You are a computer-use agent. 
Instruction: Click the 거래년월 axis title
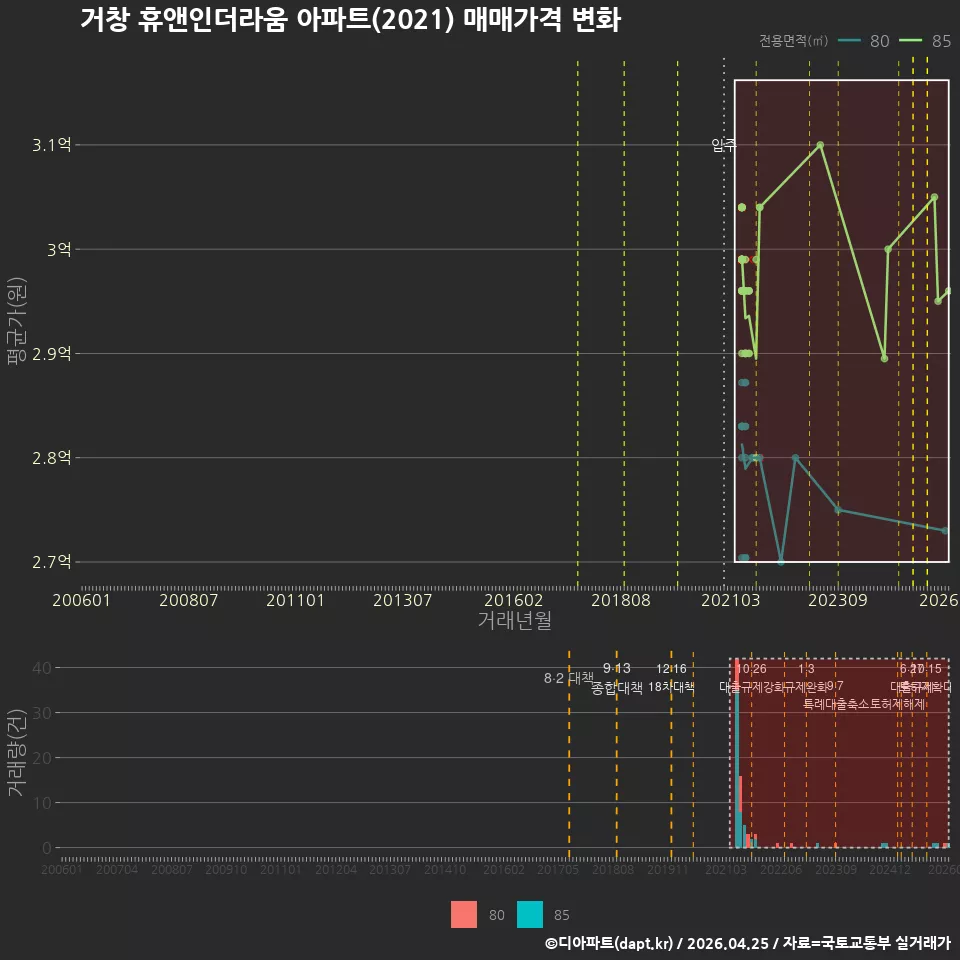(x=514, y=620)
